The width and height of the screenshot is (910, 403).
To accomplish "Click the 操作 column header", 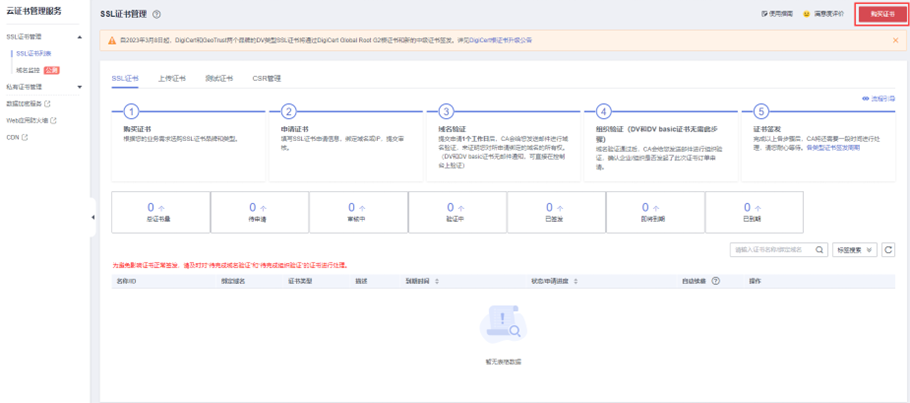I will [x=755, y=281].
